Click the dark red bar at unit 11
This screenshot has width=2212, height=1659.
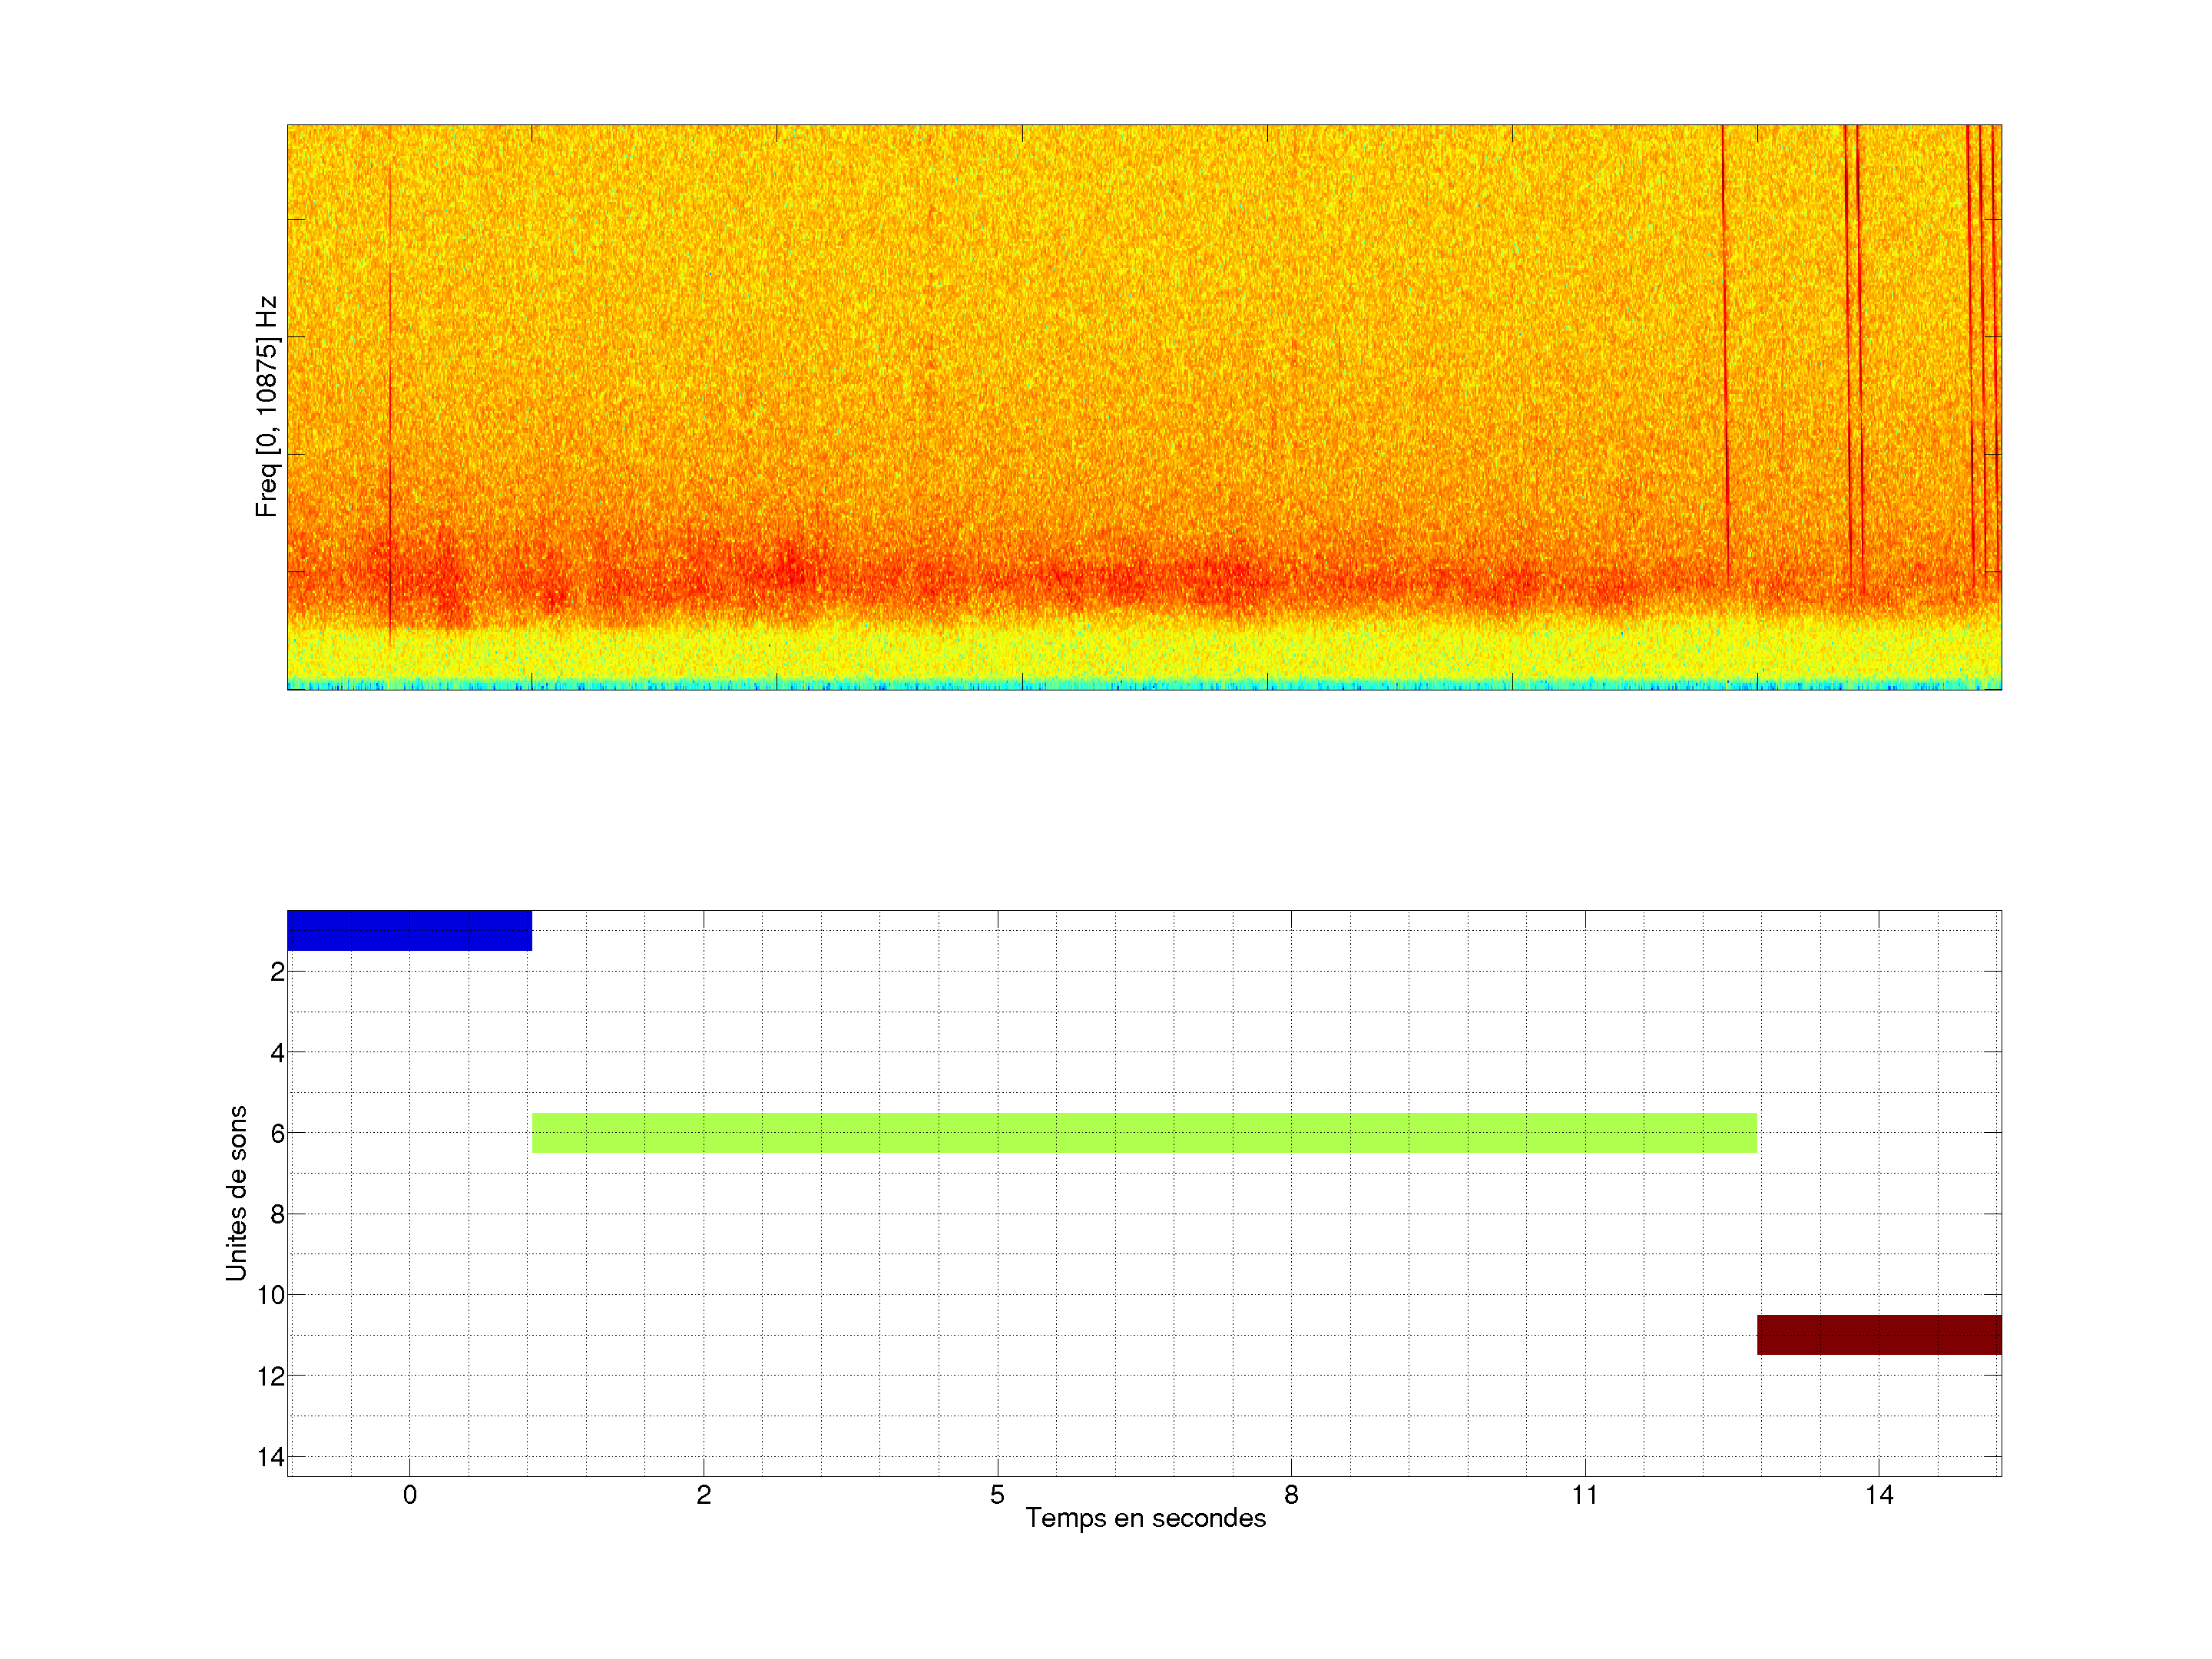click(x=1879, y=1335)
